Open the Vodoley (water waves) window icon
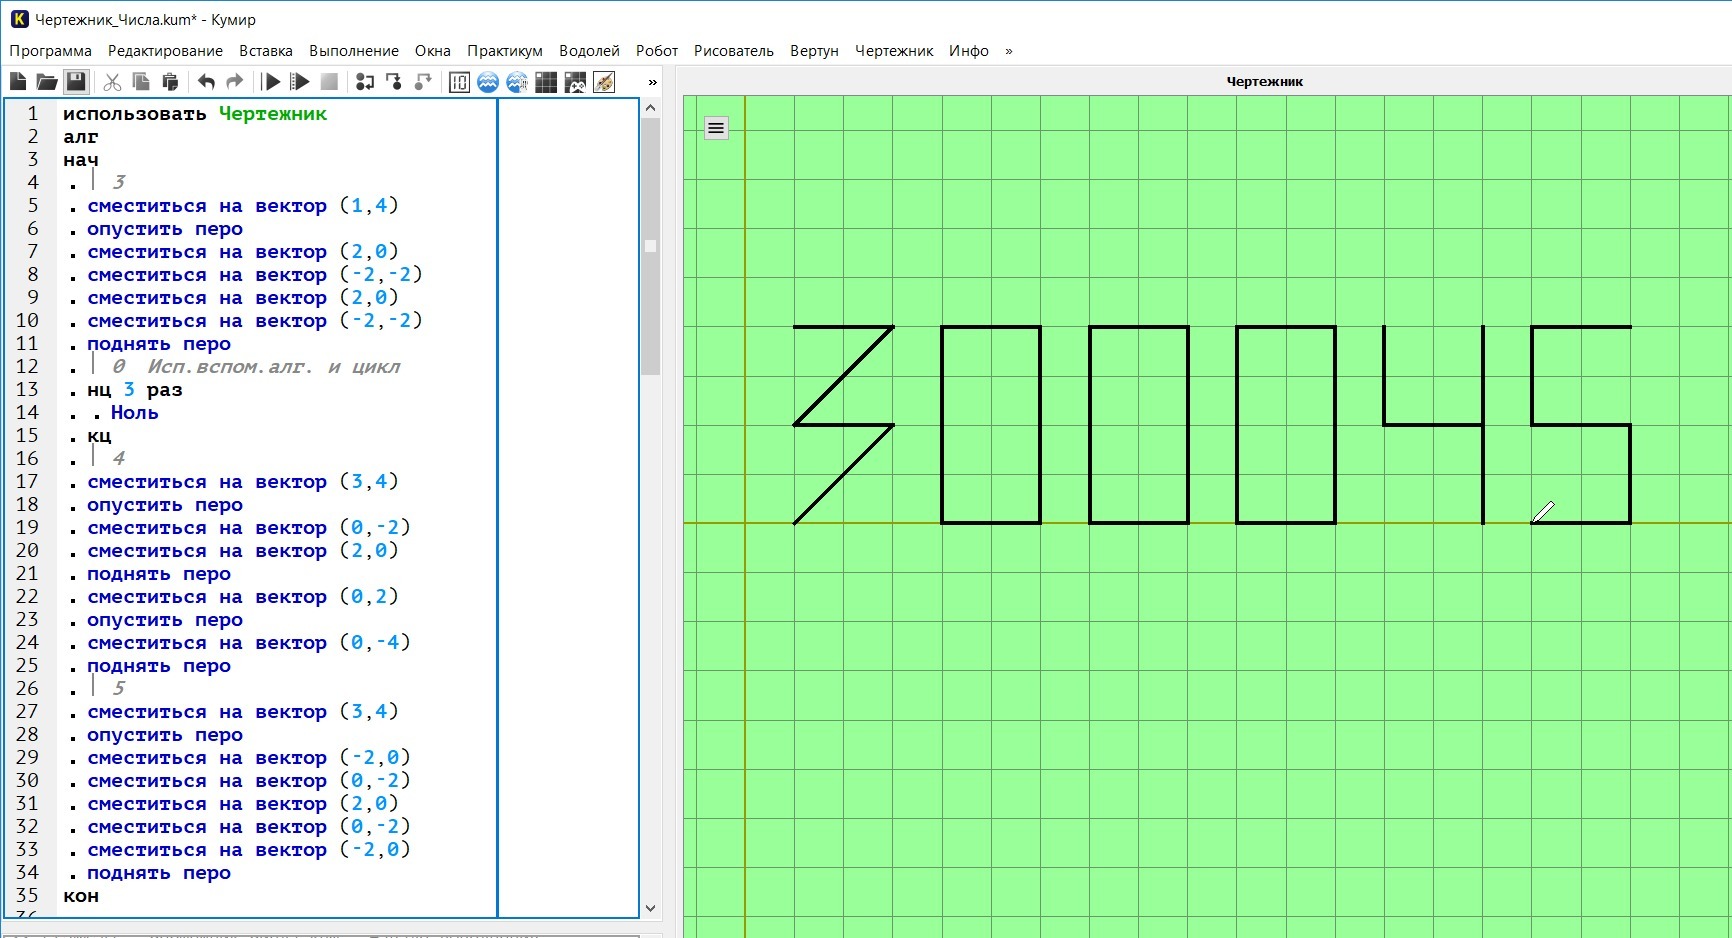Viewport: 1732px width, 938px height. (488, 82)
